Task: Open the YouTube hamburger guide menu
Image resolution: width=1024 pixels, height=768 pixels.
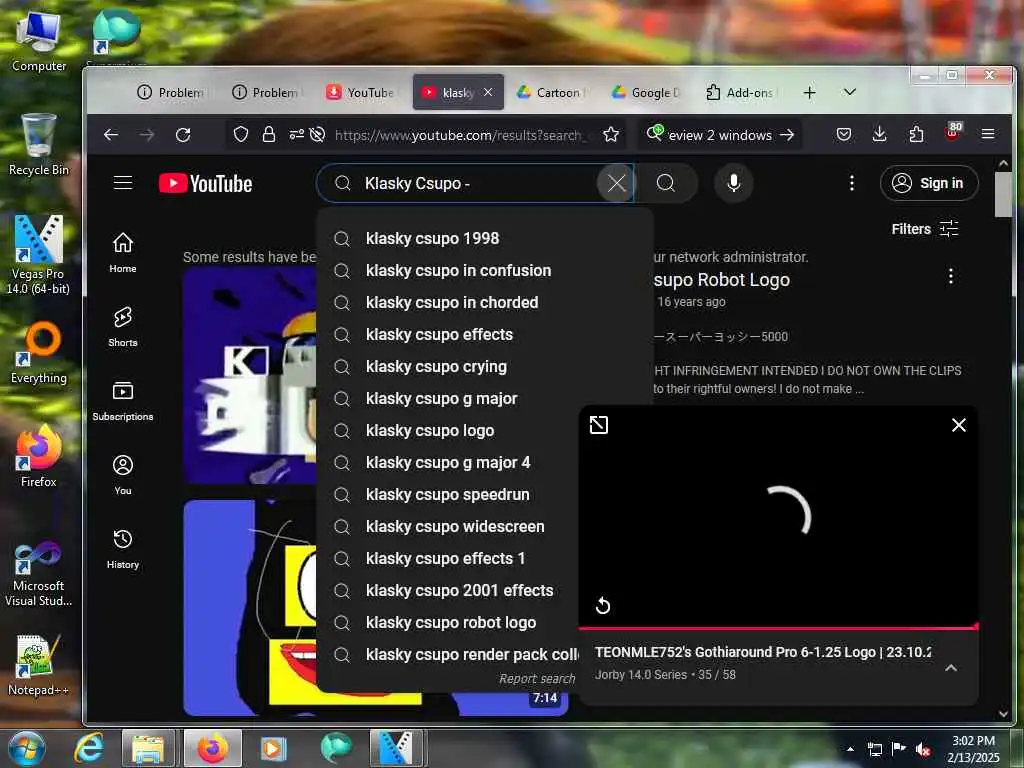Action: [x=123, y=183]
